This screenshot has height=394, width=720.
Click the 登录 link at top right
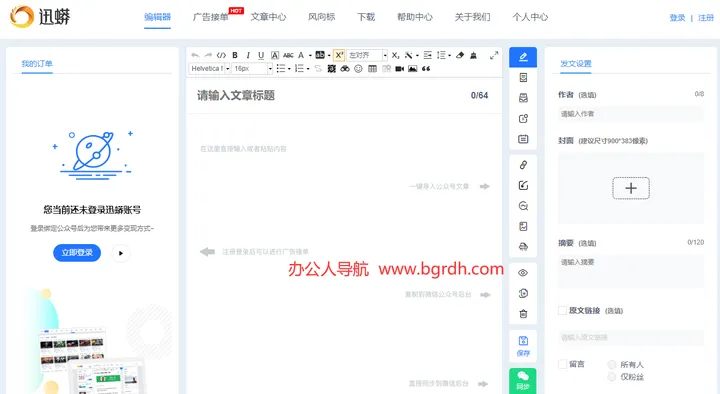pyautogui.click(x=677, y=18)
